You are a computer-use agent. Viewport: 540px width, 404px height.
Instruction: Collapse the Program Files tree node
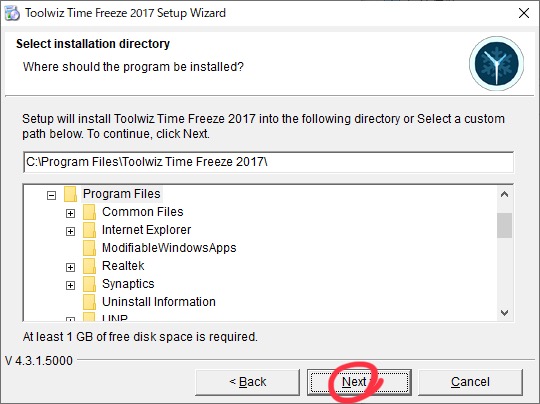coord(51,196)
